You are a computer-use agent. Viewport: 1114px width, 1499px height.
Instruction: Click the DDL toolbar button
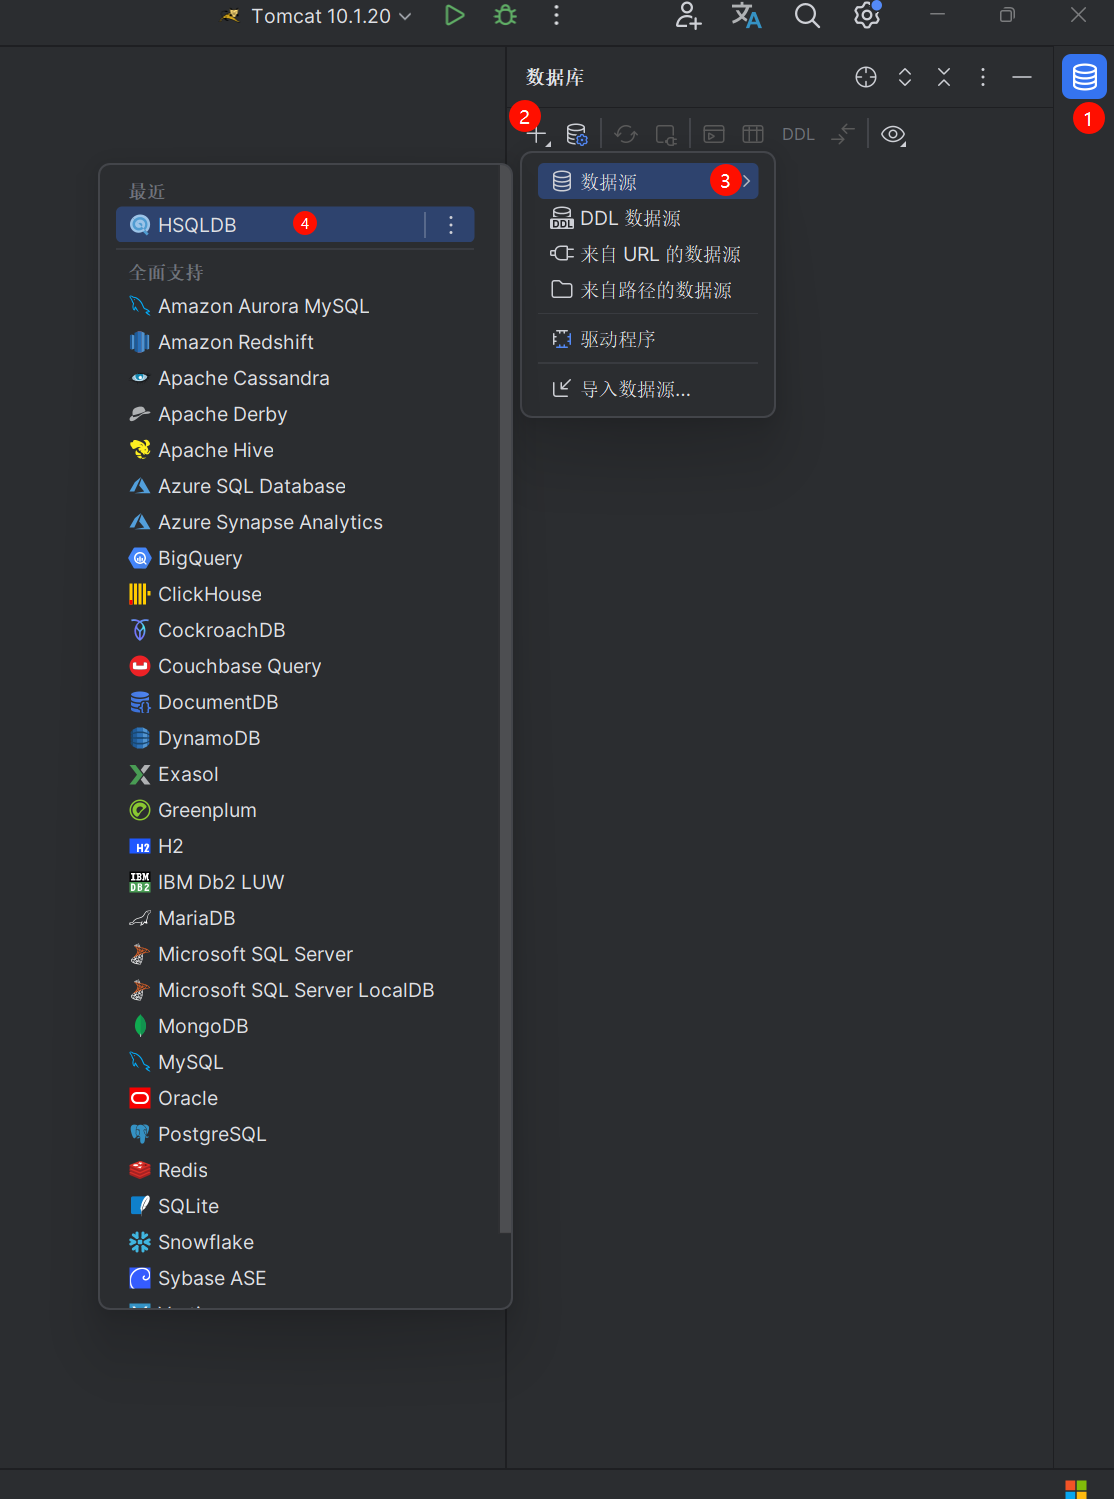pos(798,135)
